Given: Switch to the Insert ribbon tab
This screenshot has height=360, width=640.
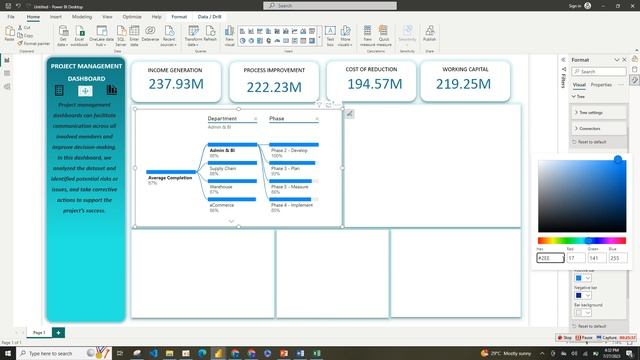Looking at the screenshot, I should (x=56, y=17).
